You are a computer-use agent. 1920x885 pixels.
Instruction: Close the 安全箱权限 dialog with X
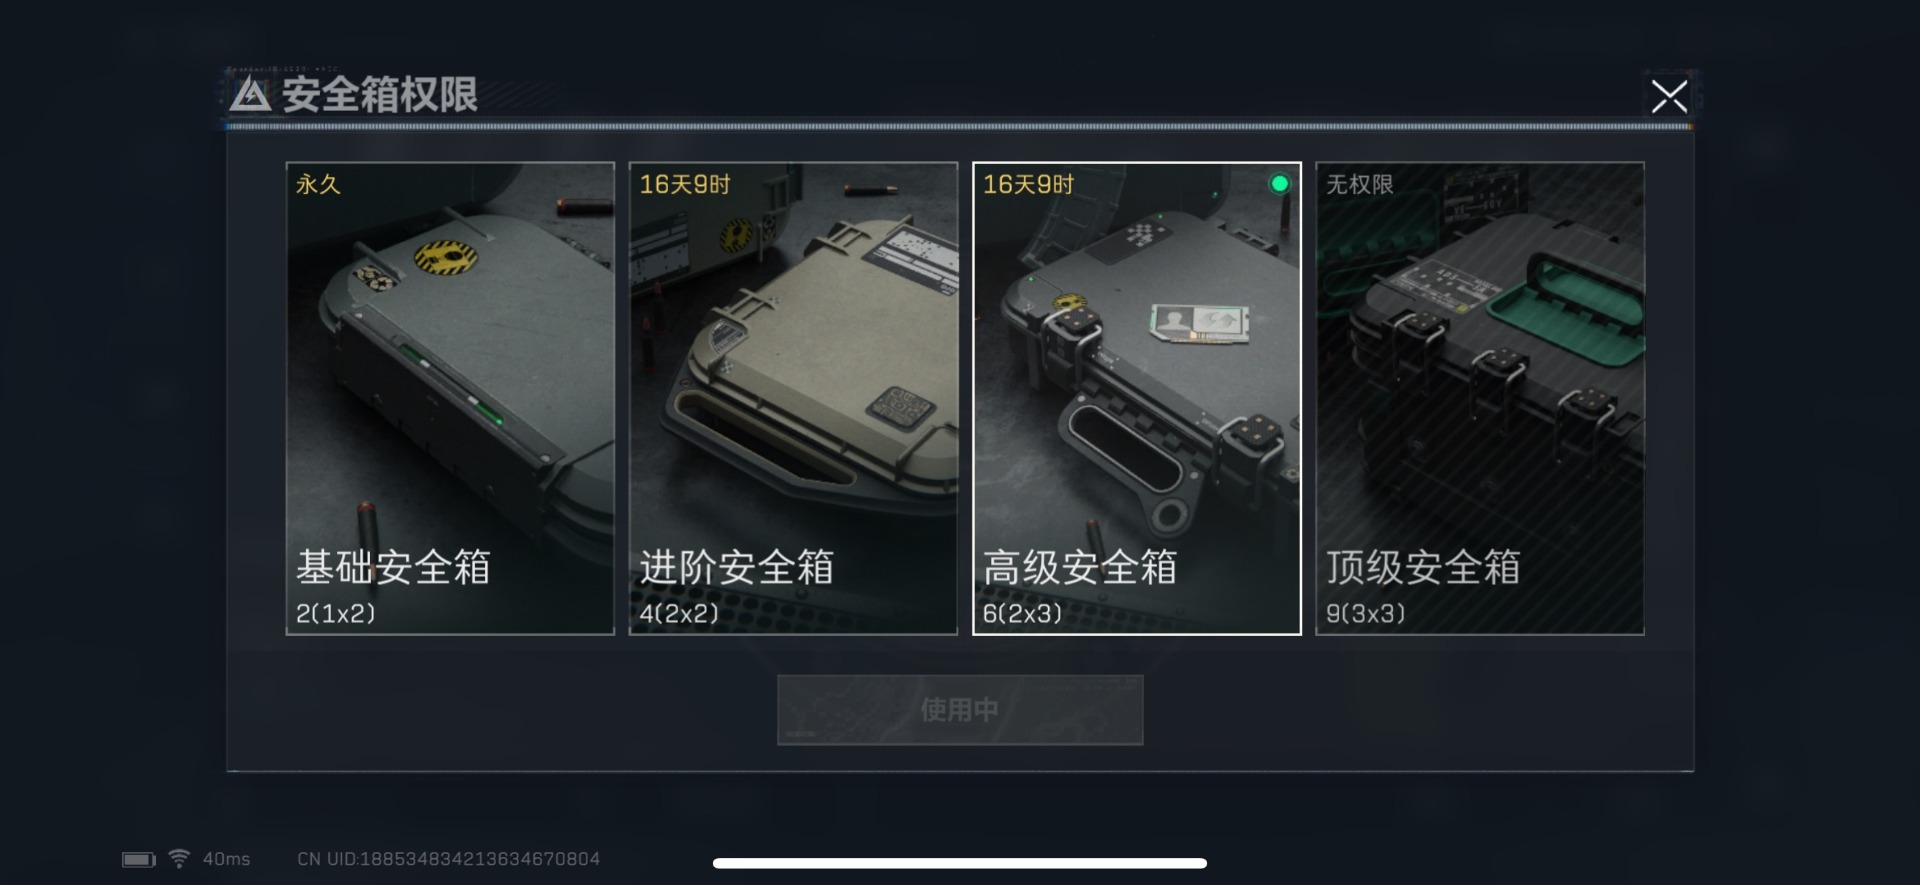click(x=1669, y=96)
